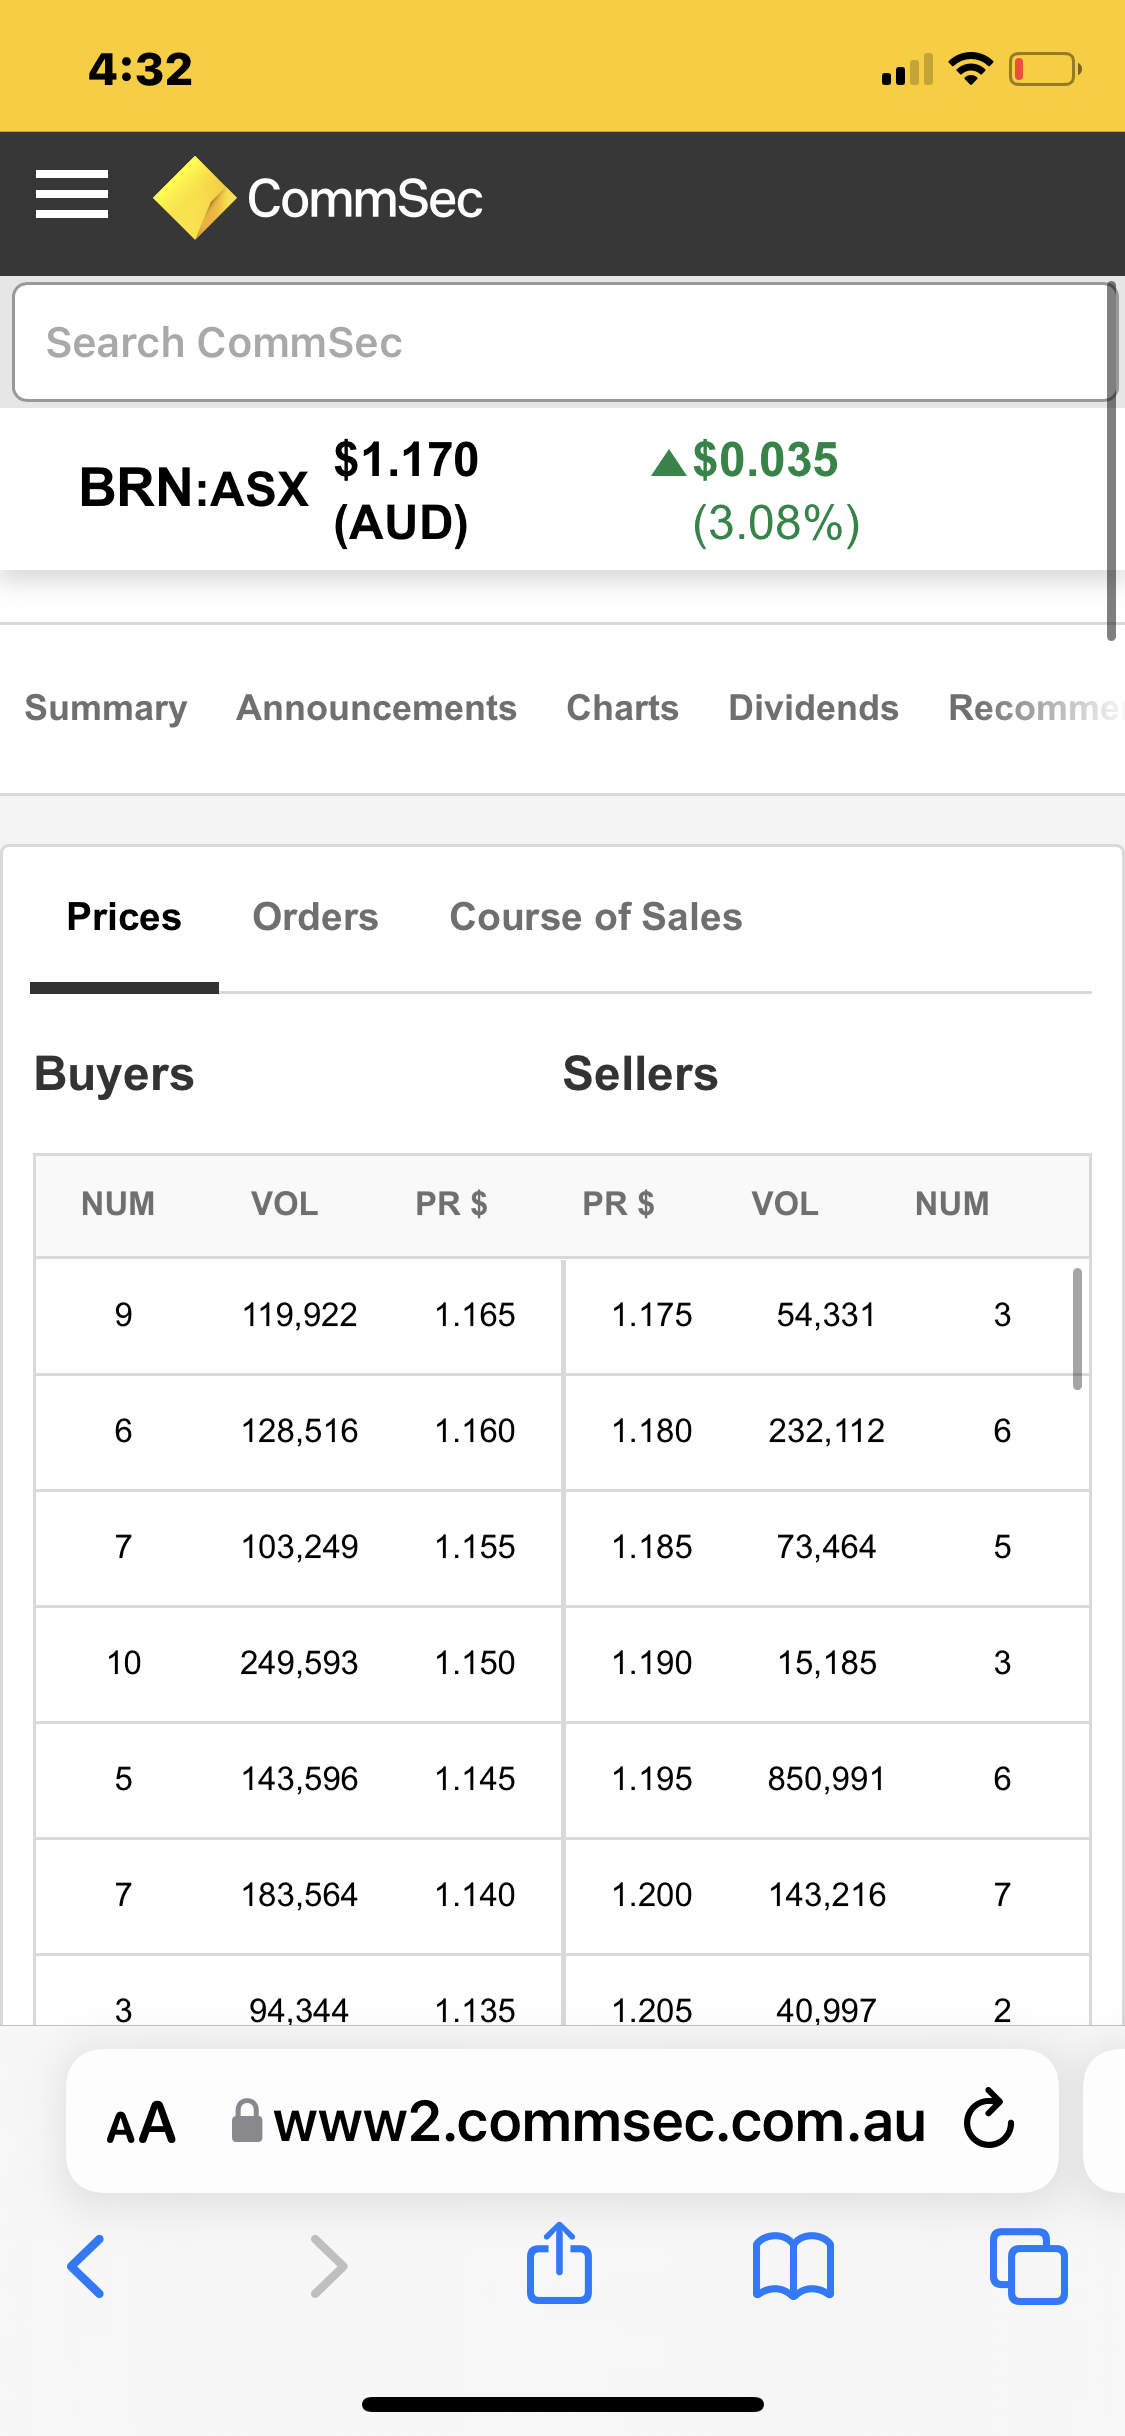Focus the Search CommSec field
The height and width of the screenshot is (2436, 1125).
[562, 343]
